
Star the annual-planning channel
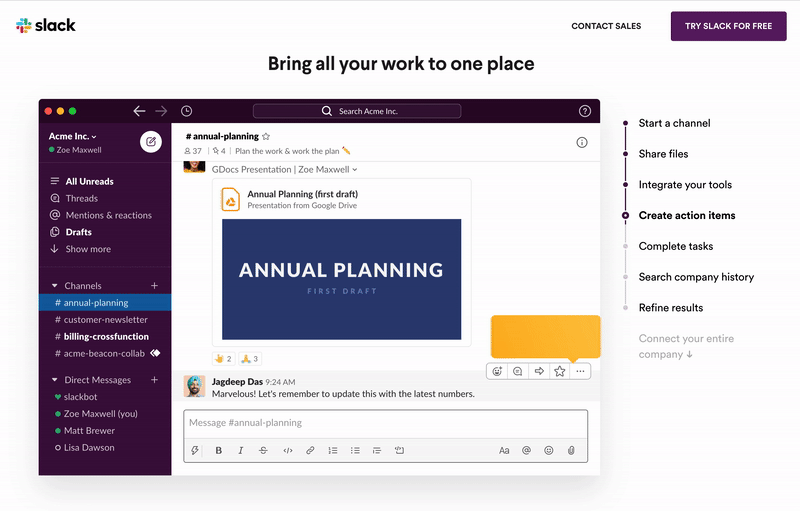tap(266, 136)
